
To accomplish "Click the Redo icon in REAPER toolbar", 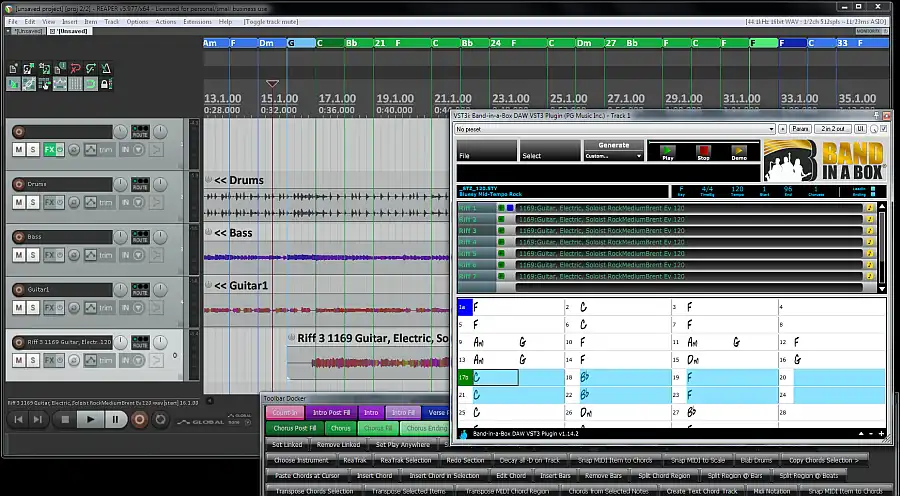I will point(91,69).
